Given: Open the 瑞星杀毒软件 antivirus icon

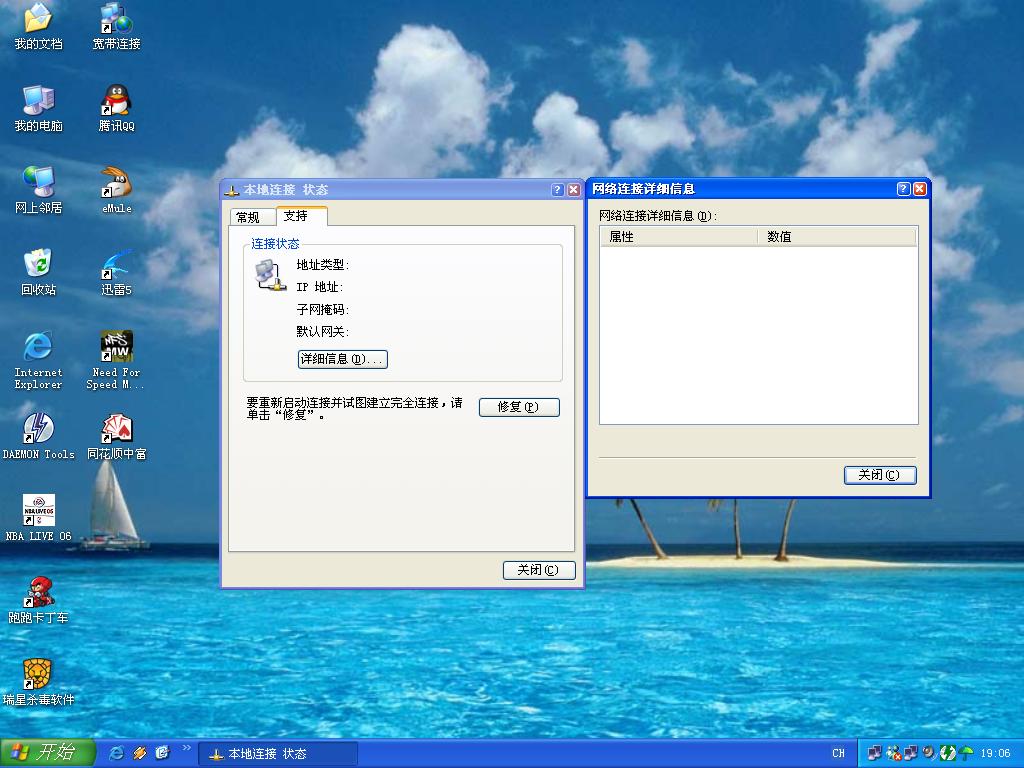Looking at the screenshot, I should (x=38, y=675).
